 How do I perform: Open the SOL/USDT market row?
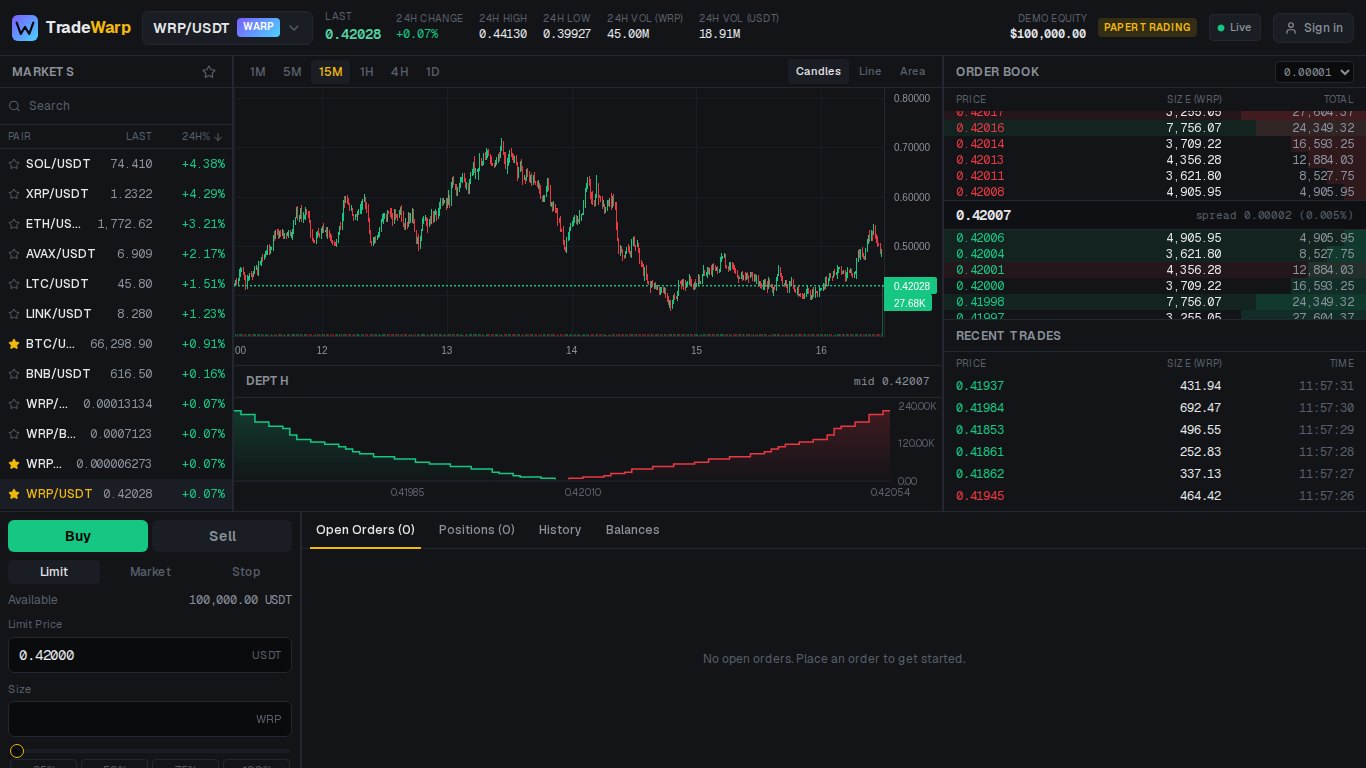pos(116,164)
